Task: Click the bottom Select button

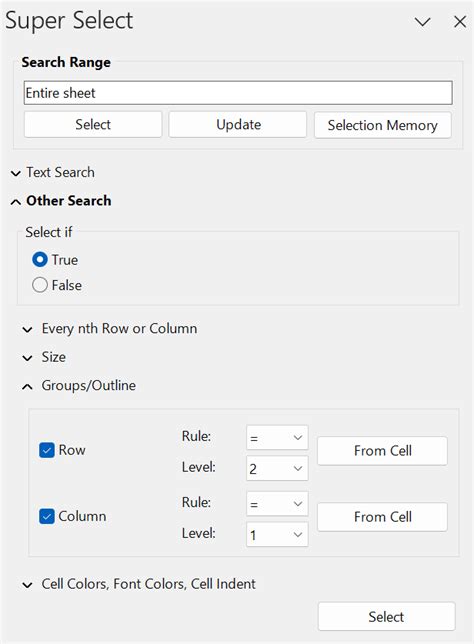Action: point(386,616)
